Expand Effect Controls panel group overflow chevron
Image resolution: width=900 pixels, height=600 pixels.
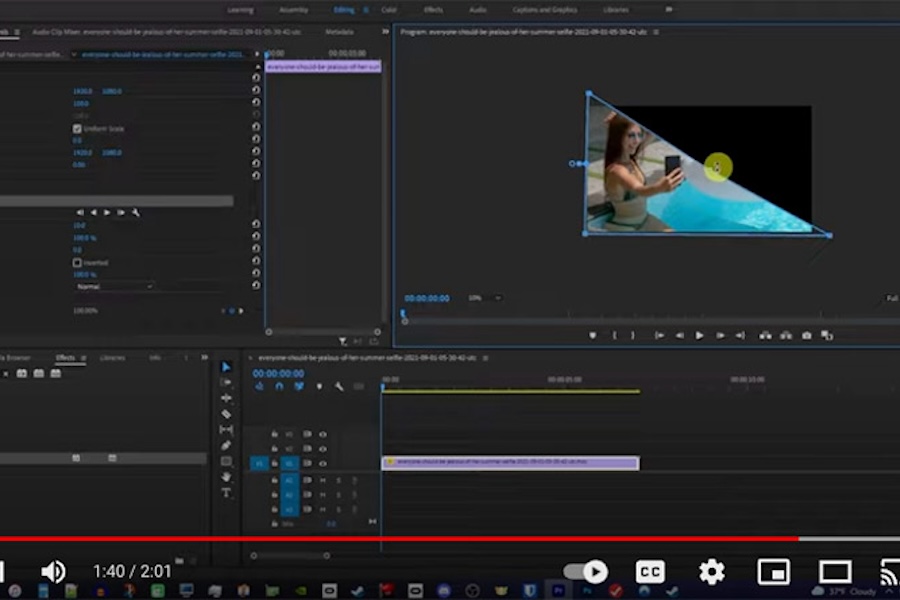tap(386, 32)
